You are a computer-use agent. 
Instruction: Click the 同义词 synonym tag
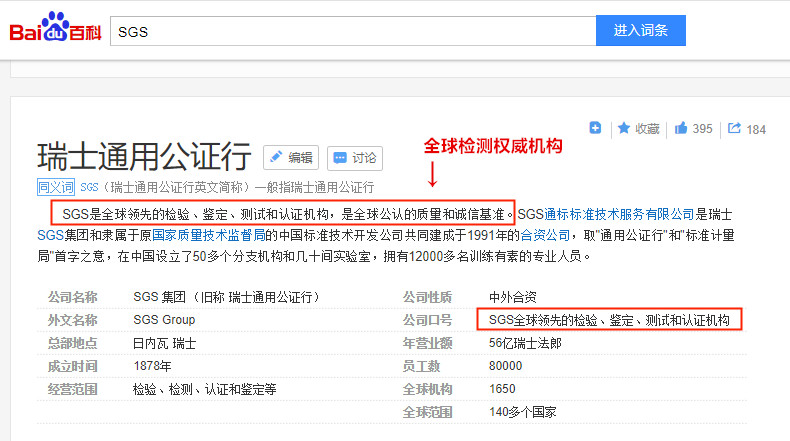pyautogui.click(x=56, y=187)
